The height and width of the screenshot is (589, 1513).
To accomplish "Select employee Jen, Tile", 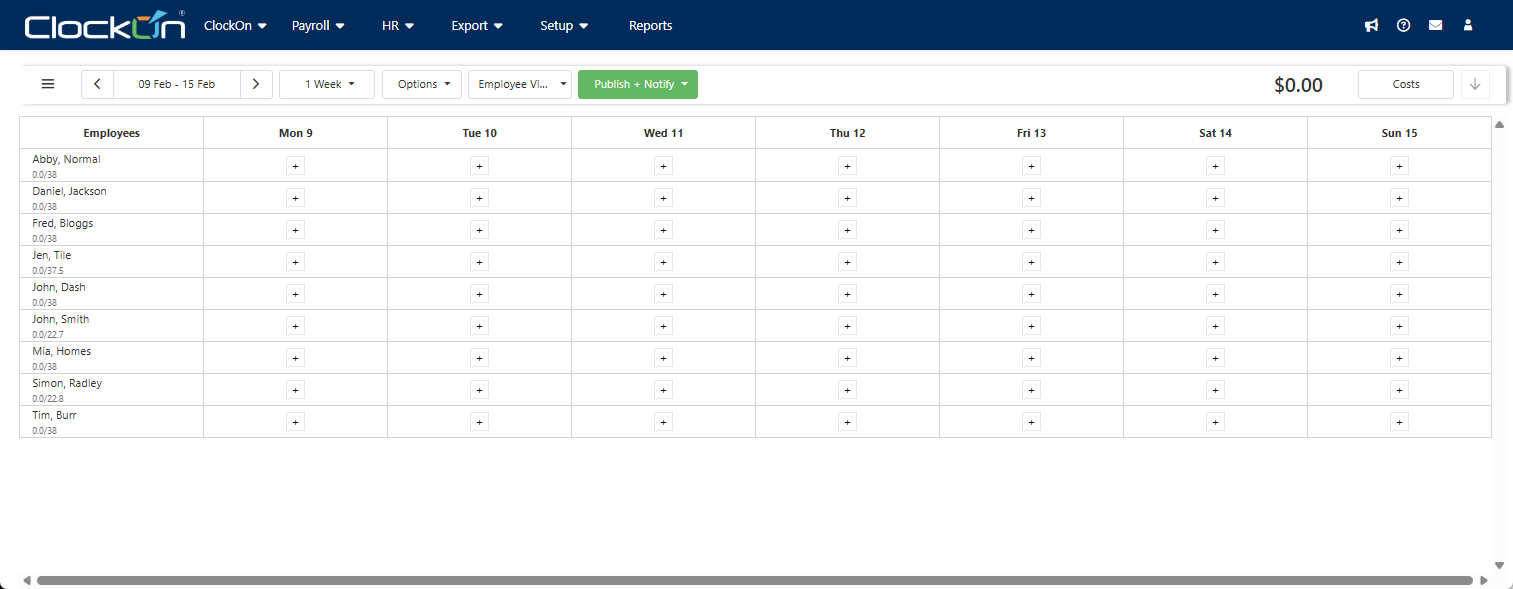I will (52, 255).
